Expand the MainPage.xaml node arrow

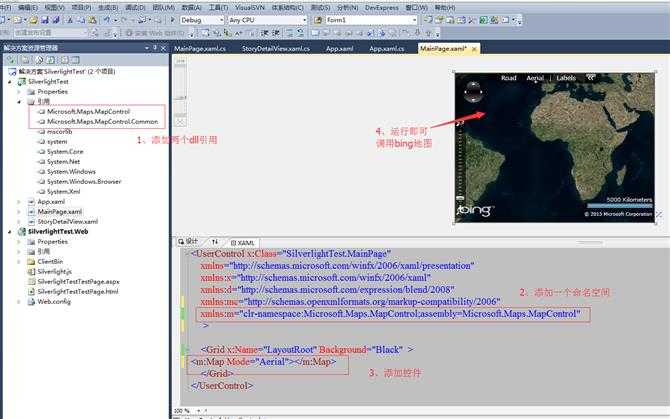click(x=19, y=211)
